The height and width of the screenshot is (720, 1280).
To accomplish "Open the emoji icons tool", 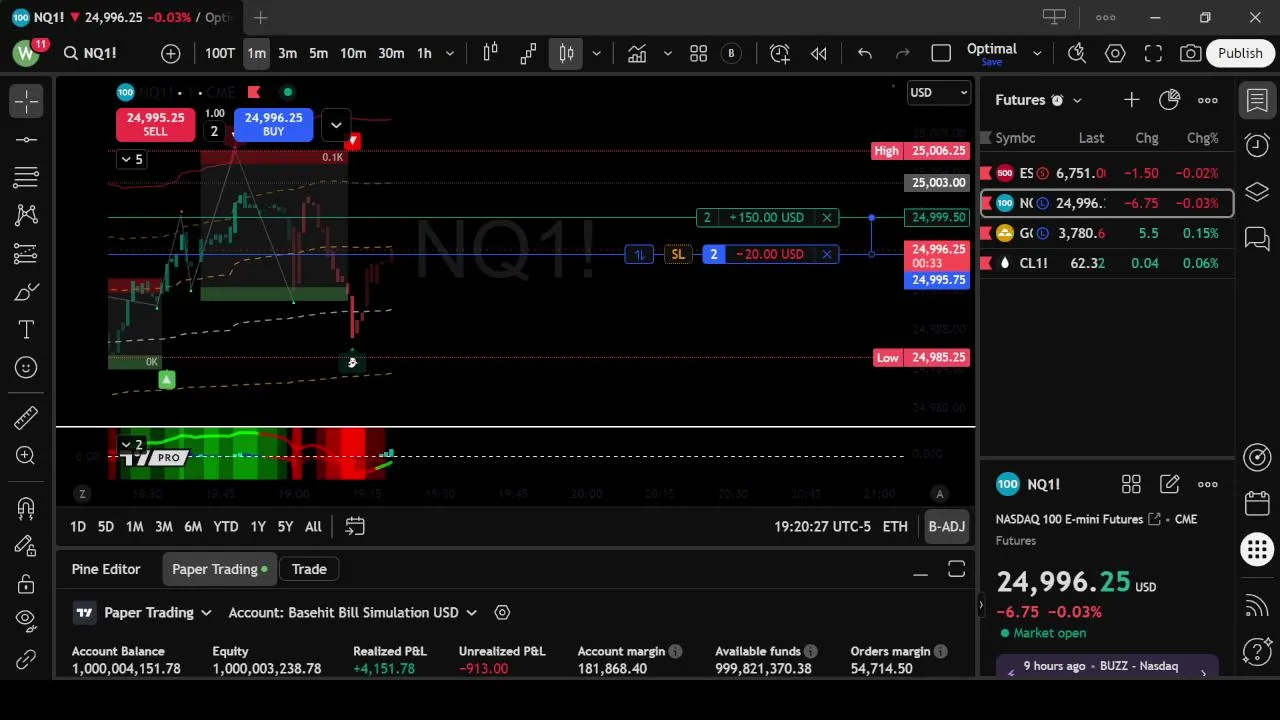I will (26, 368).
